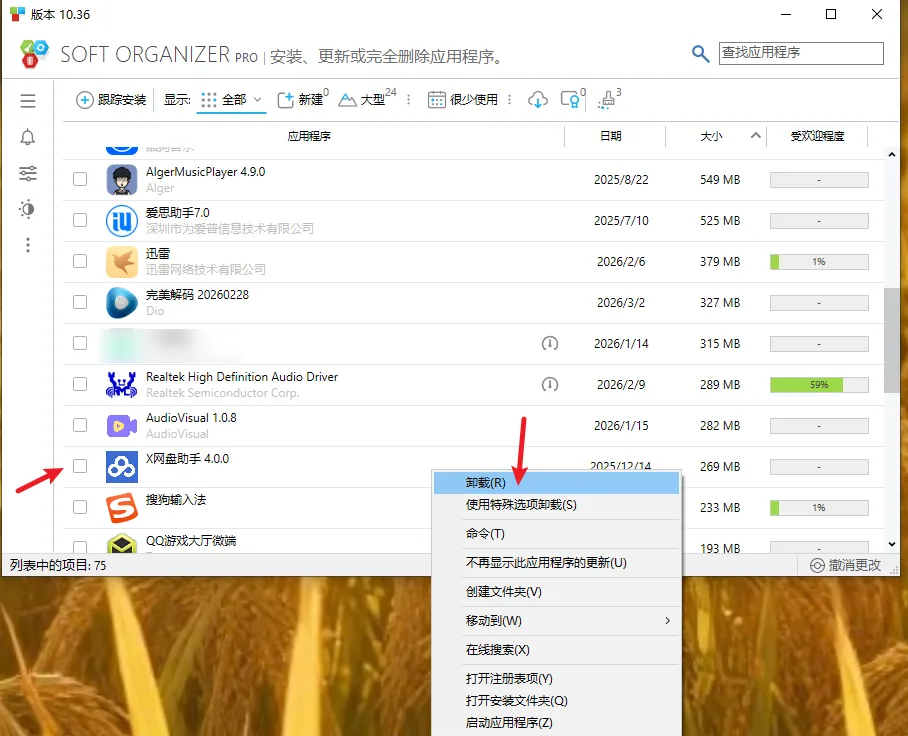Click the vertical scrollbar thumb
The width and height of the screenshot is (908, 736).
coord(891,340)
